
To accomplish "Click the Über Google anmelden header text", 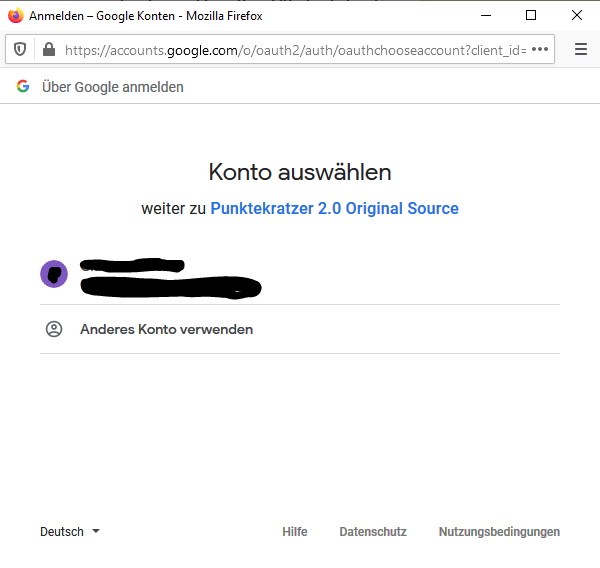I will (x=112, y=87).
